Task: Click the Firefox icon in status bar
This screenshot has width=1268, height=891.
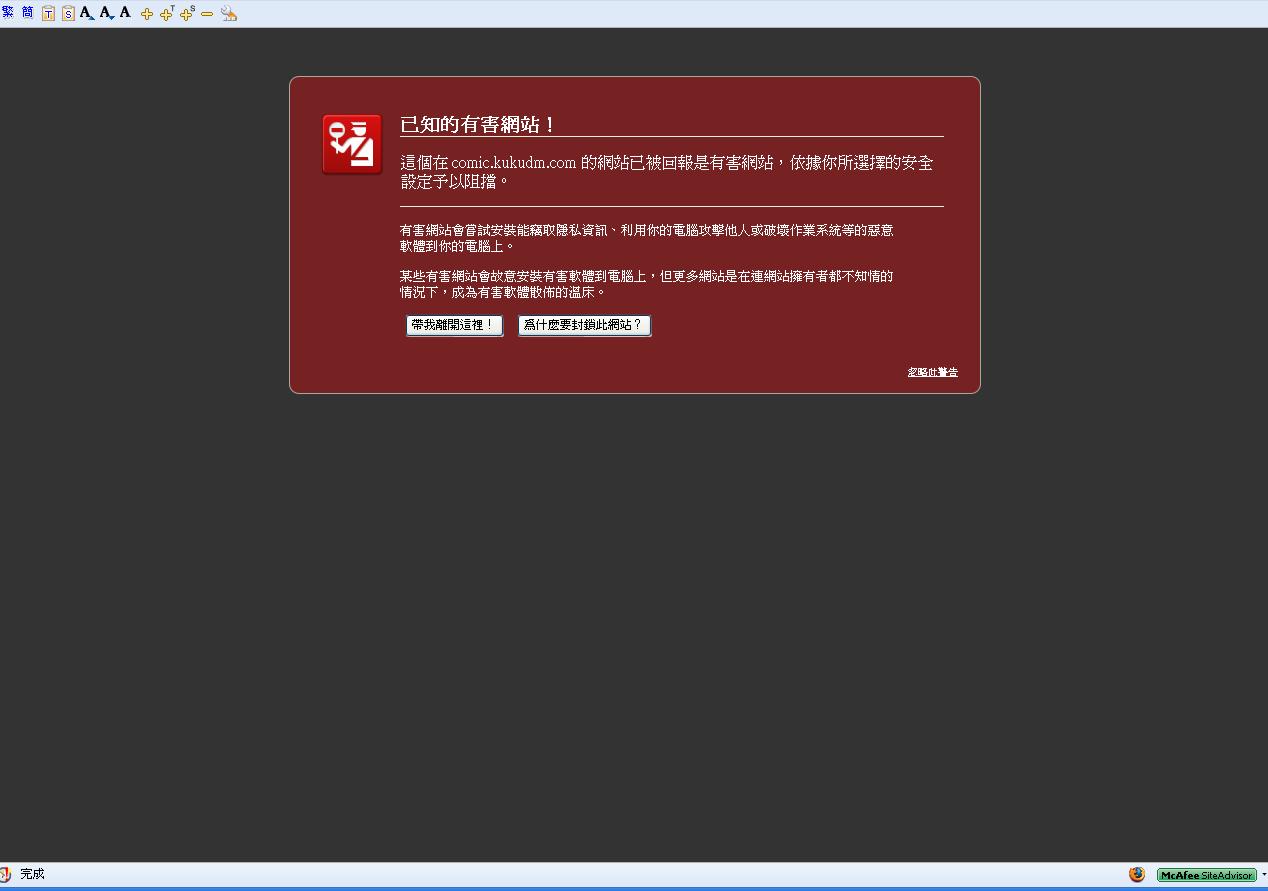Action: [1137, 874]
